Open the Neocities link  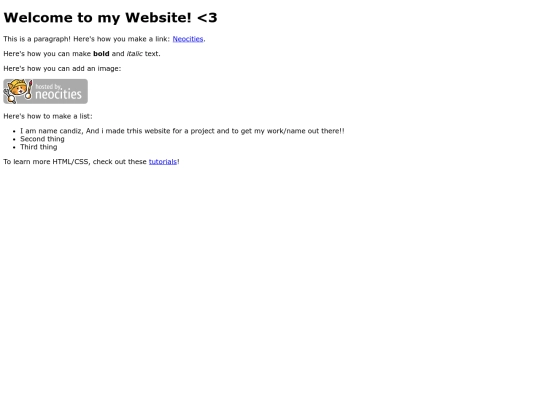(188, 39)
